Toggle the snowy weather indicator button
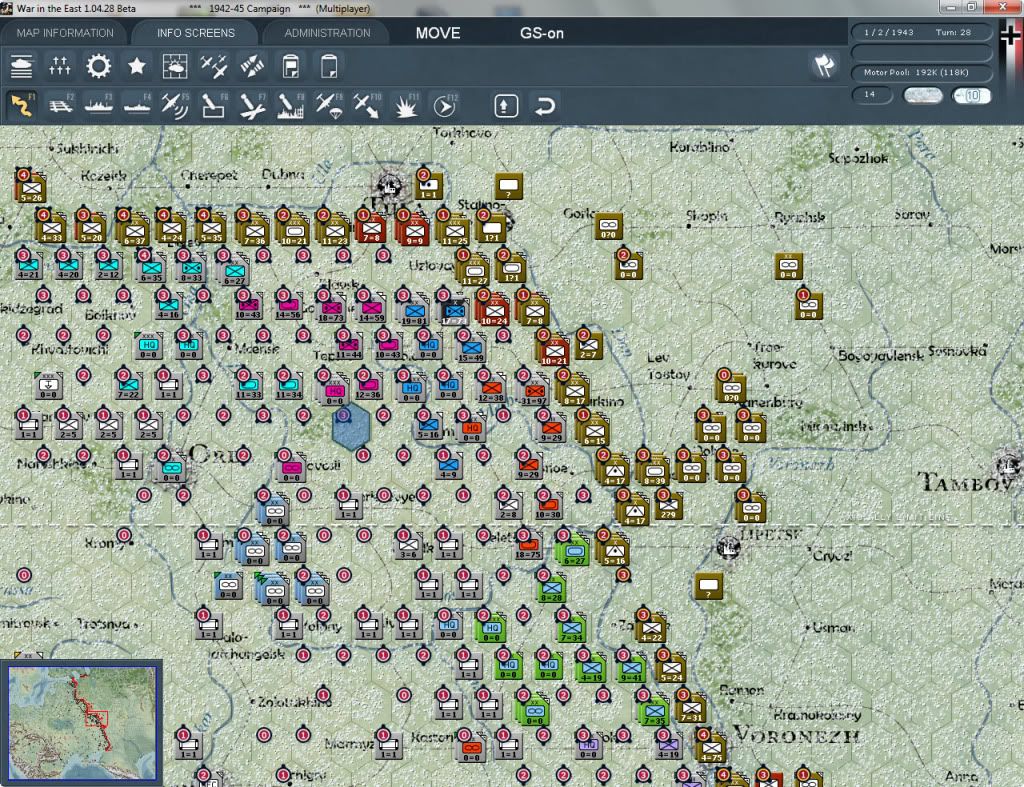 (922, 95)
